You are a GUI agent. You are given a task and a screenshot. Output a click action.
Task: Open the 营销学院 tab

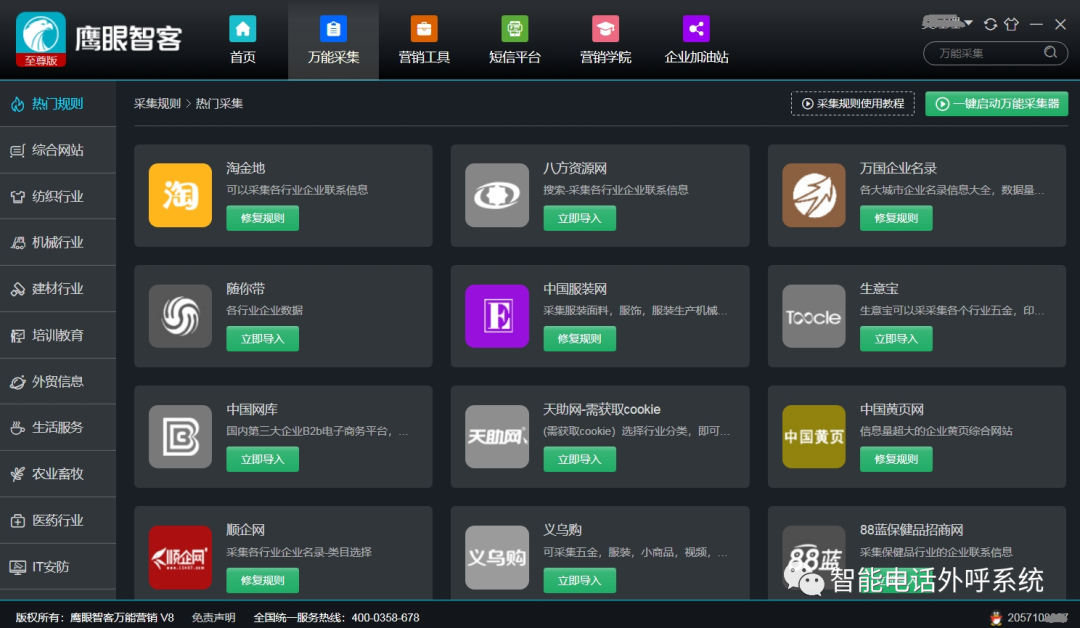pos(605,40)
